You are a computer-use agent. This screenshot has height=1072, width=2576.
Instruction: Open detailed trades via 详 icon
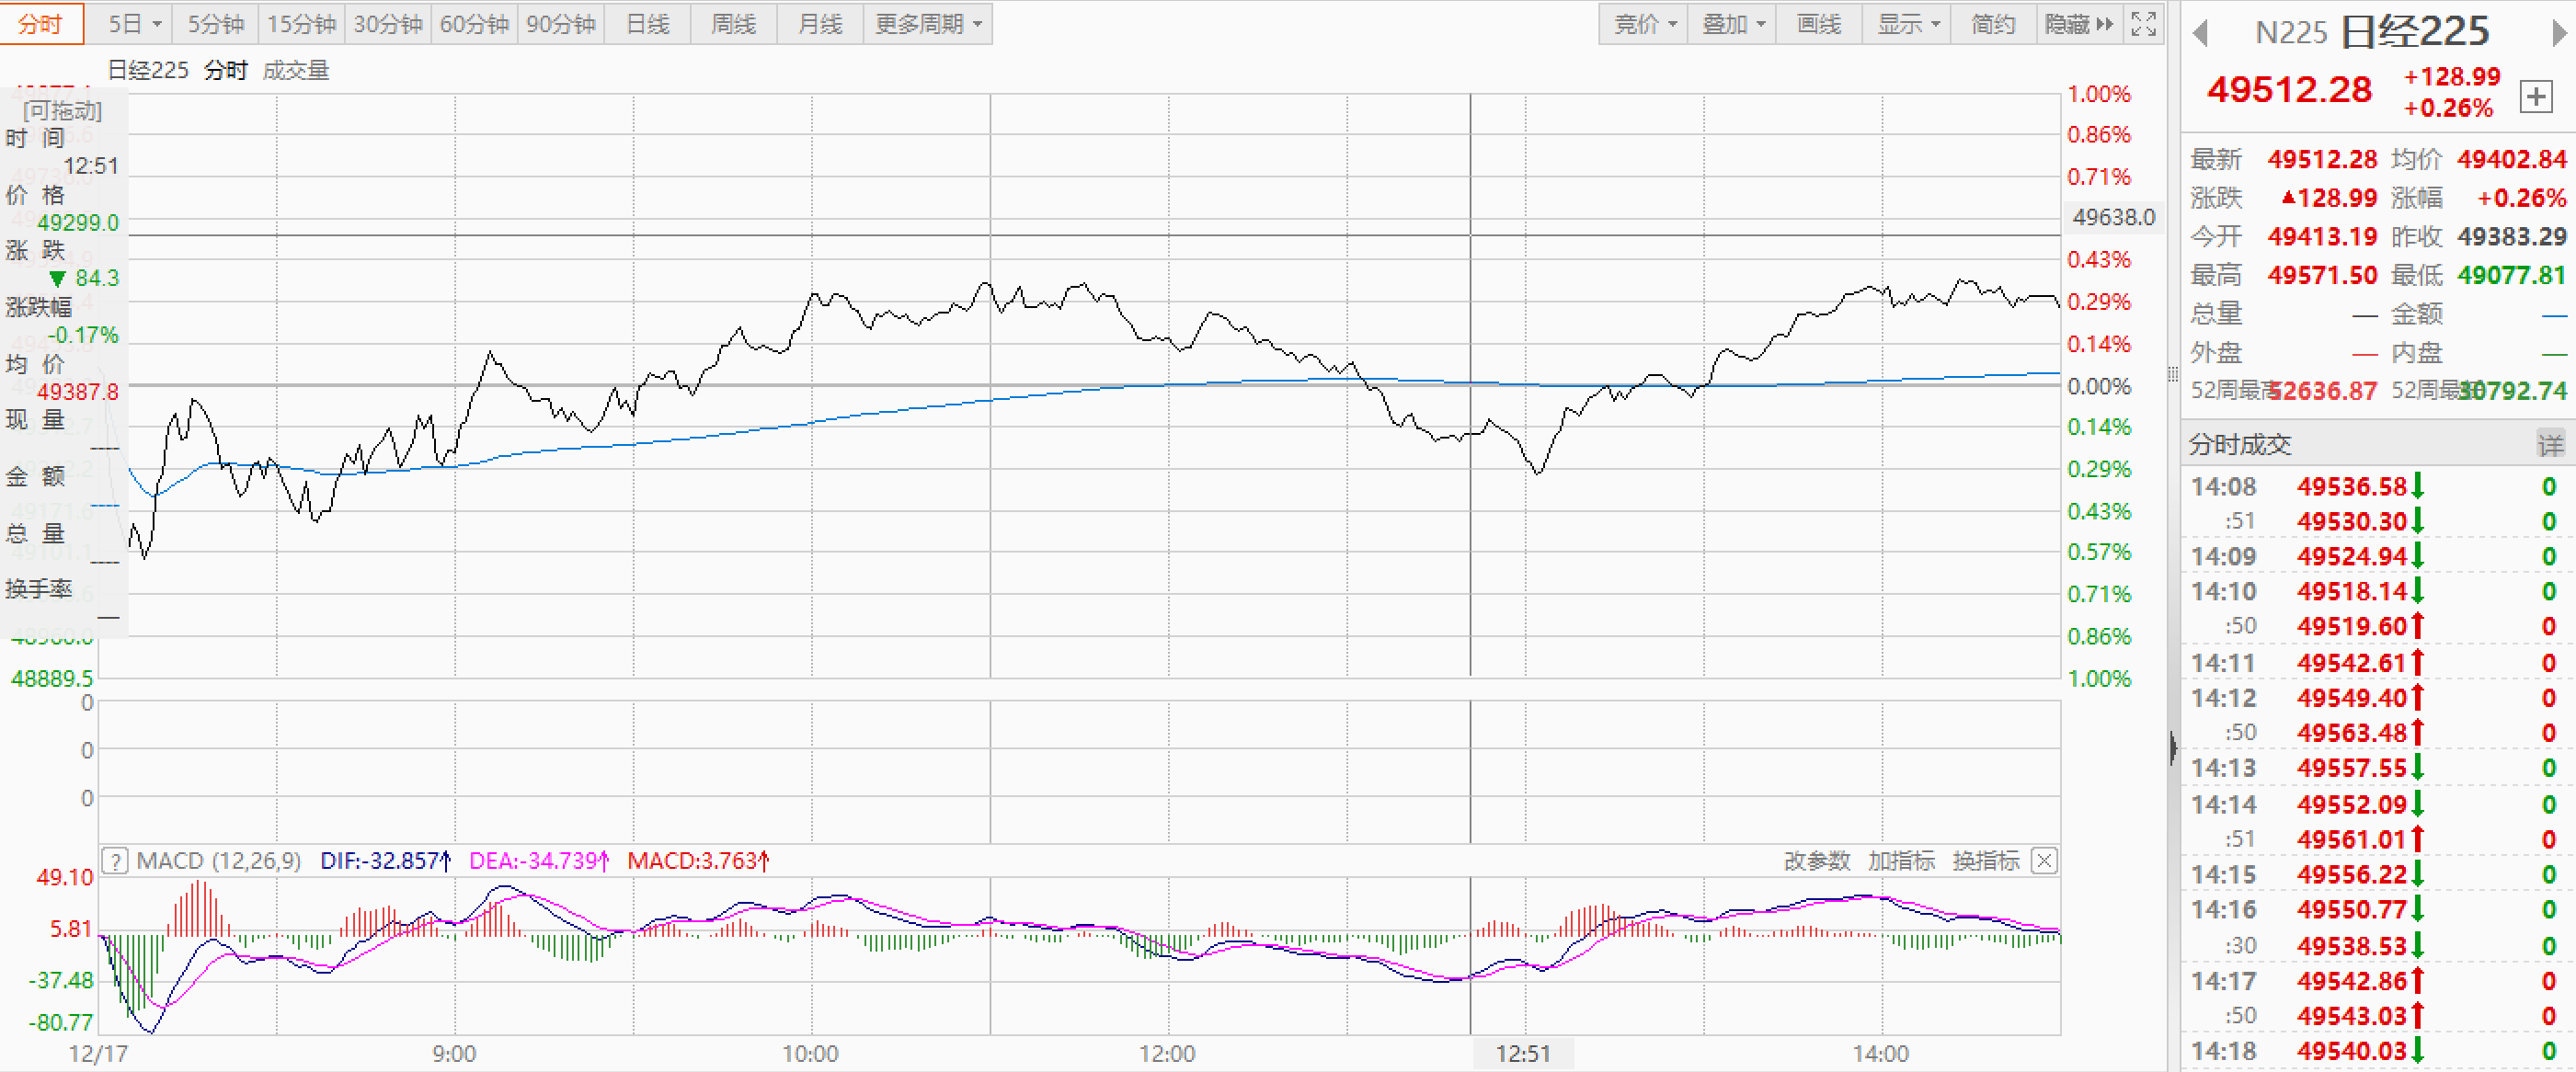pyautogui.click(x=2550, y=445)
